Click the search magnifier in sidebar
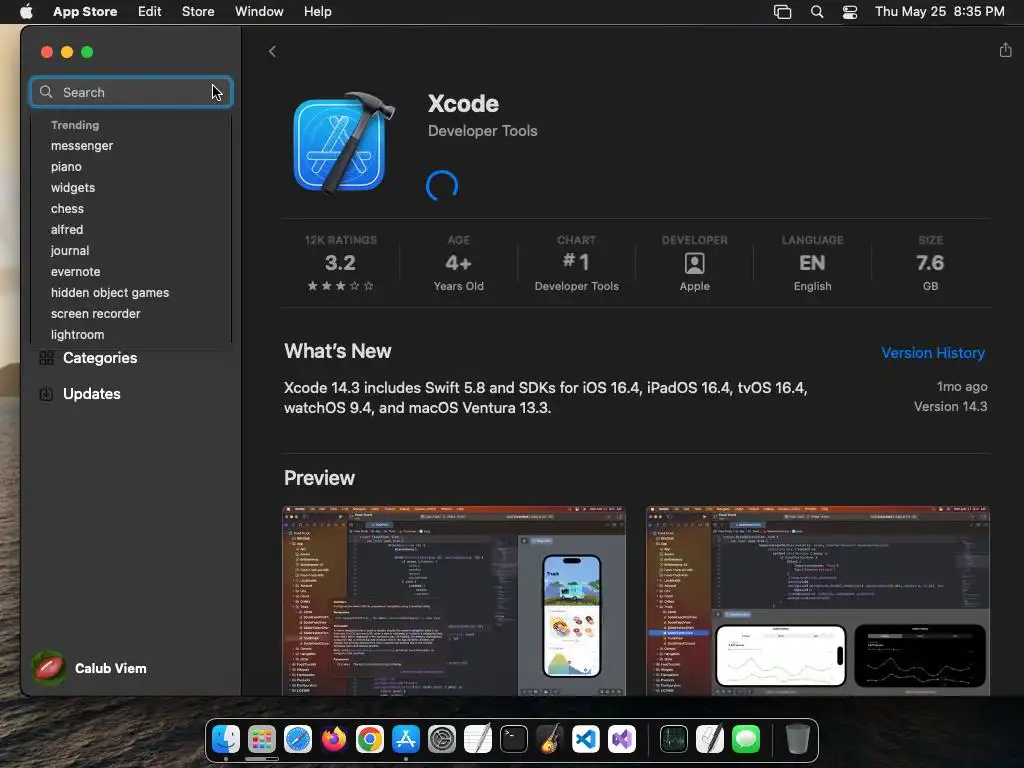This screenshot has width=1024, height=768. (46, 92)
